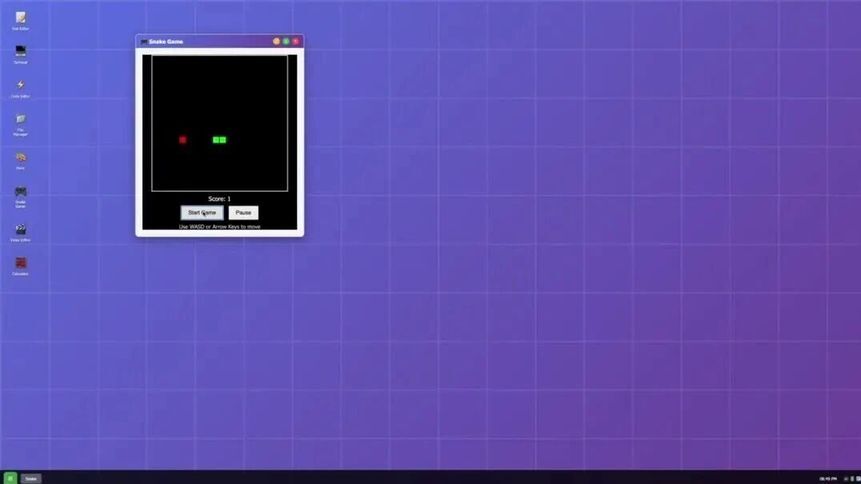
Task: Click 'Use WASD or Arrow Keys to move' text
Action: point(220,226)
